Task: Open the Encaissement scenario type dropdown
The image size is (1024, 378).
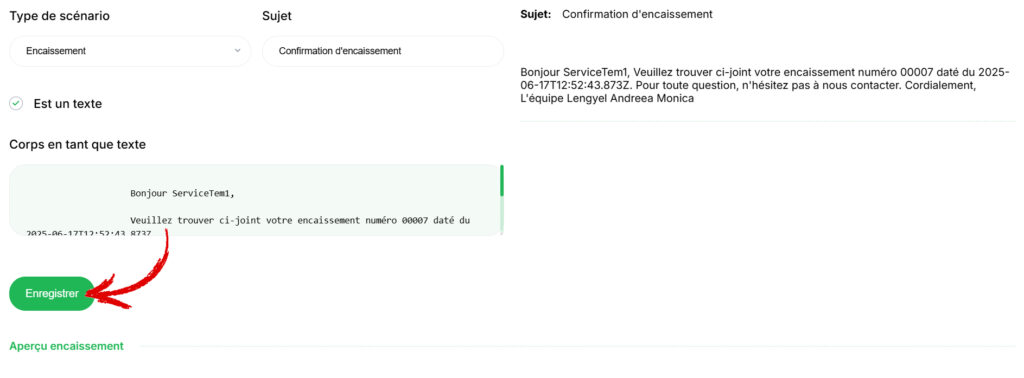Action: (130, 51)
